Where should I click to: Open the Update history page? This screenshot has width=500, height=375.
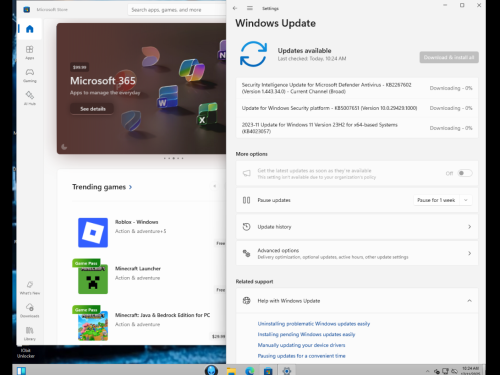tap(357, 227)
